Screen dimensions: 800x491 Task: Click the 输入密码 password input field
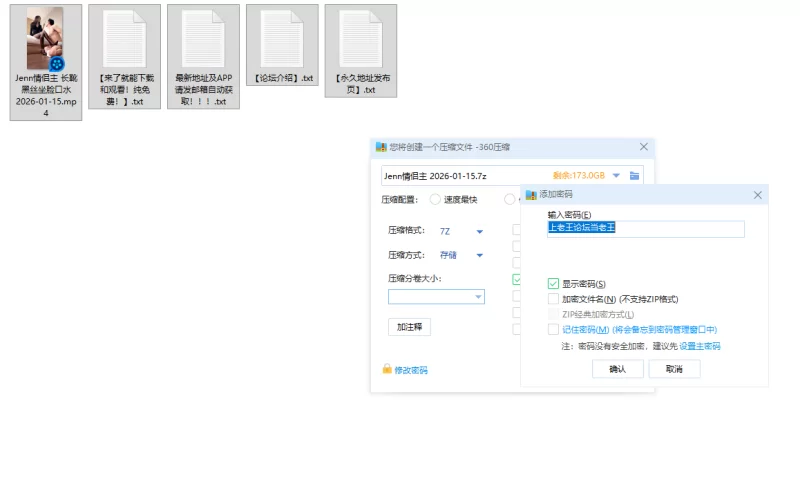(x=645, y=229)
